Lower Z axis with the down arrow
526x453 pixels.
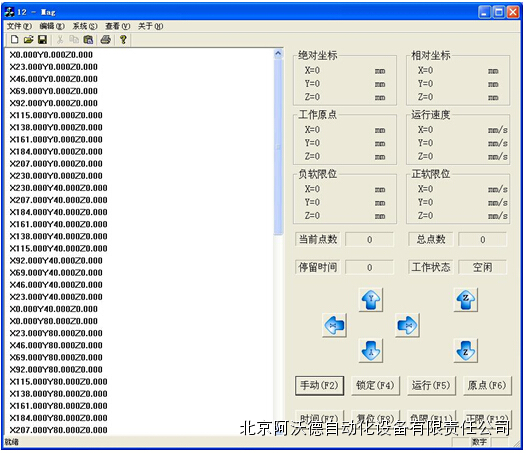point(466,351)
